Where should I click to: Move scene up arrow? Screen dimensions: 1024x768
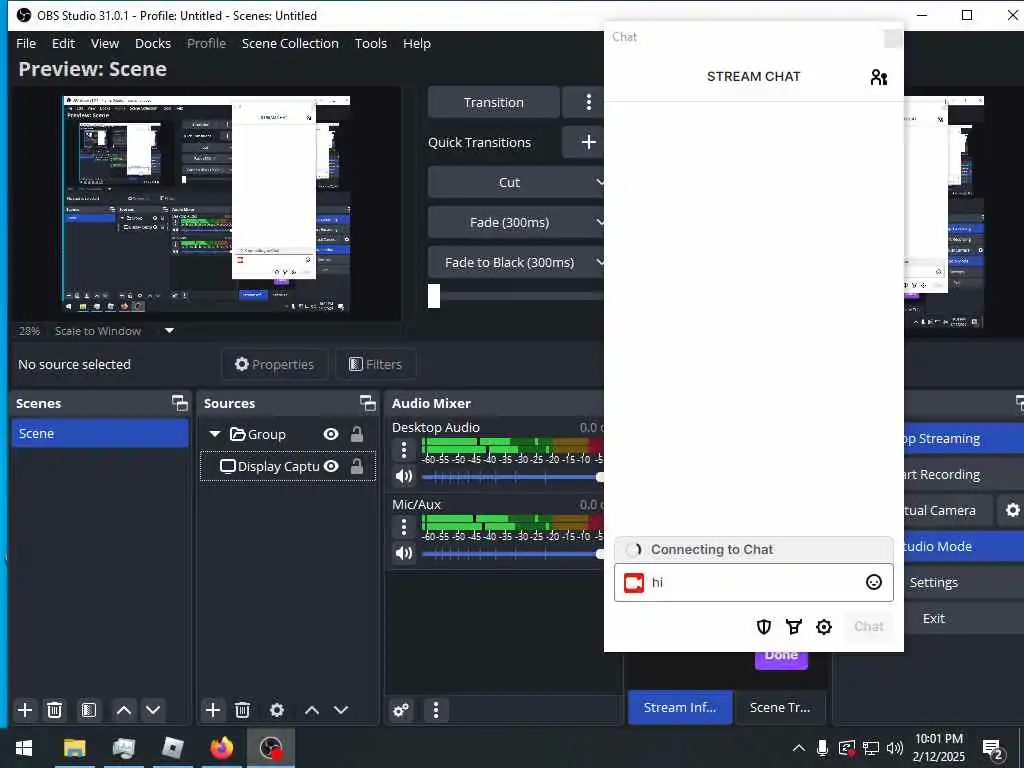pyautogui.click(x=123, y=710)
